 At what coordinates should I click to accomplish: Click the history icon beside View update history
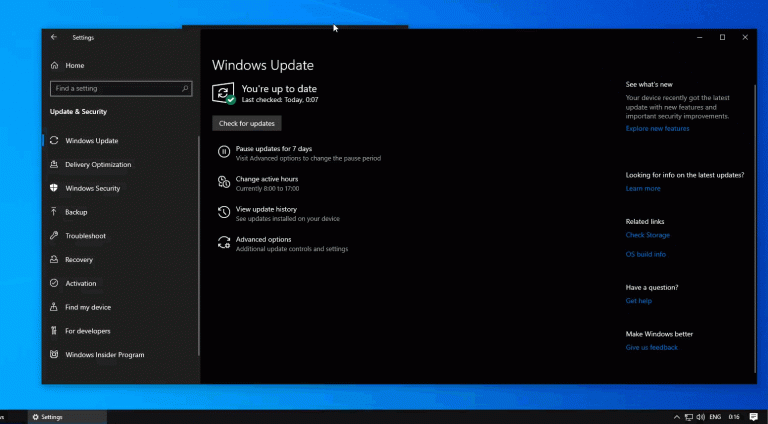tap(224, 212)
